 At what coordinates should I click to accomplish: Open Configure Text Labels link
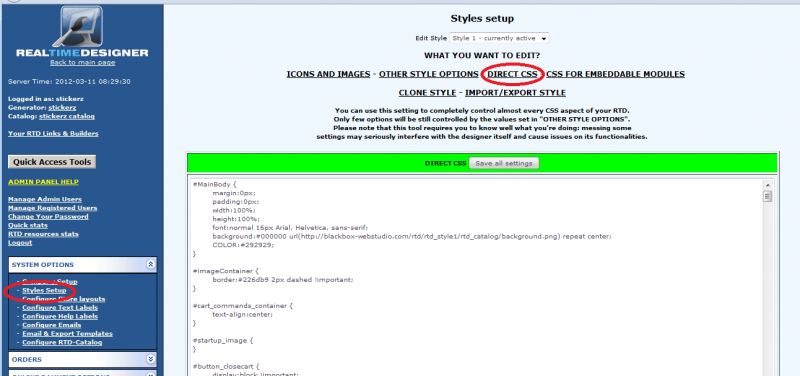(60, 308)
